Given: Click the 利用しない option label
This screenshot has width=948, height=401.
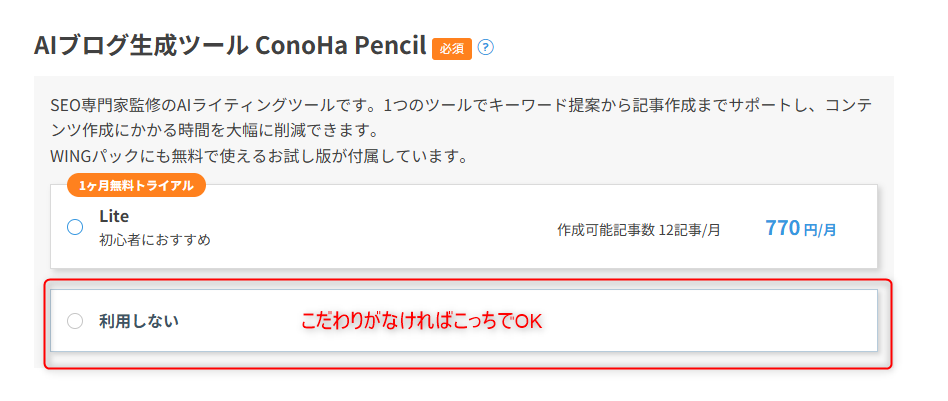Looking at the screenshot, I should pos(138,321).
